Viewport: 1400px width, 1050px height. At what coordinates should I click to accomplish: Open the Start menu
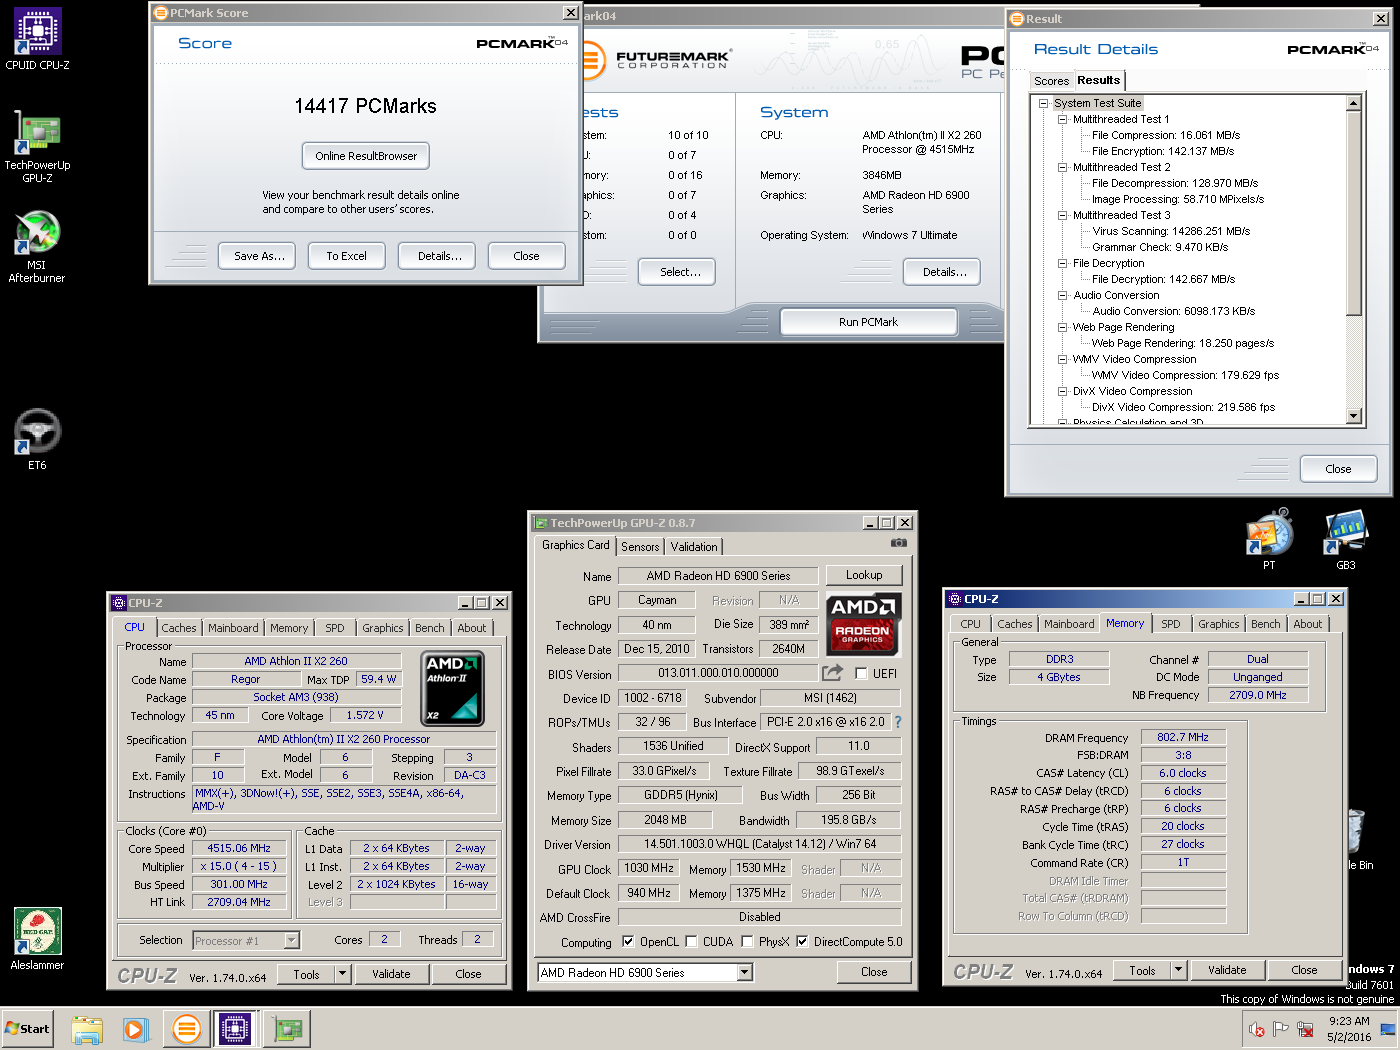[27, 1029]
